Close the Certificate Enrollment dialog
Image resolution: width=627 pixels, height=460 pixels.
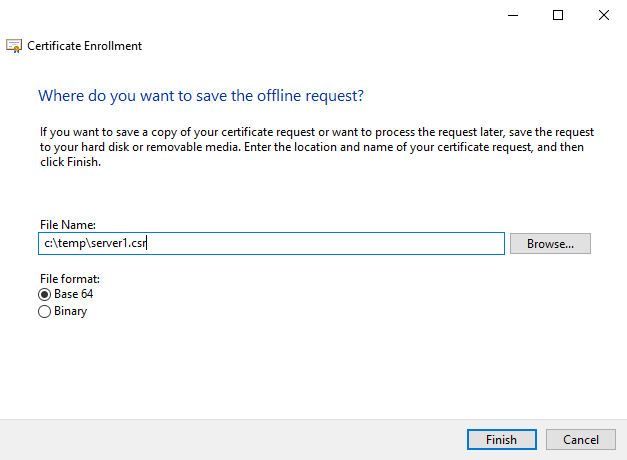click(603, 15)
